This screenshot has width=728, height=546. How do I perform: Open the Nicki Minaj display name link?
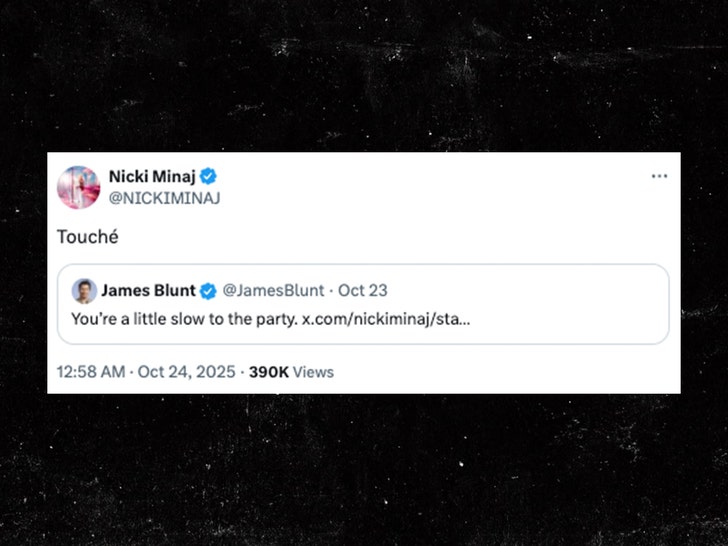[x=152, y=177]
